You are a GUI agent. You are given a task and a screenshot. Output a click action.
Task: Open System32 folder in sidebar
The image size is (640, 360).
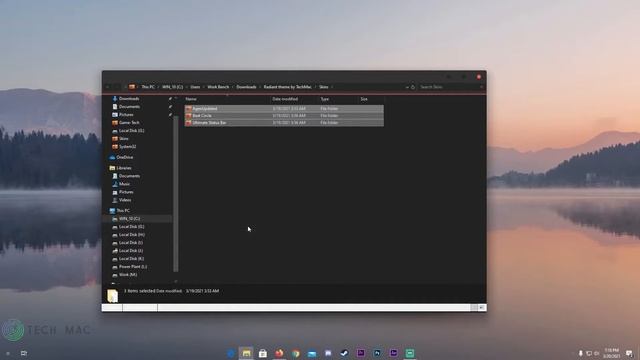127,147
